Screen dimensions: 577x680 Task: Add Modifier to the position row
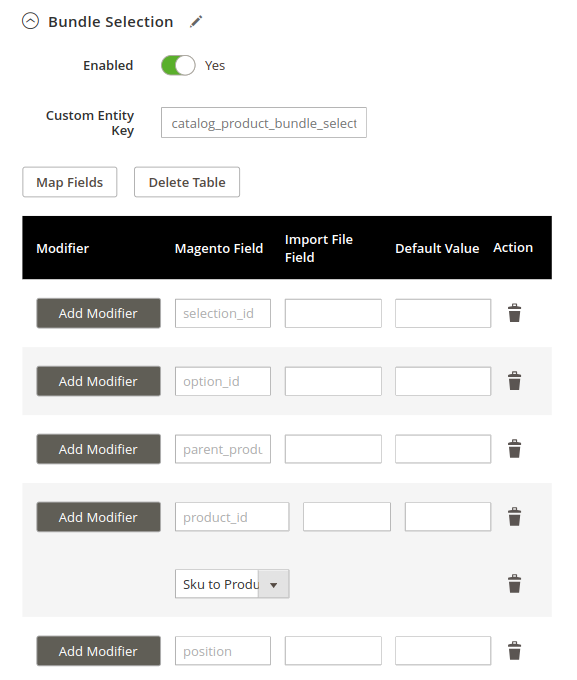coord(98,651)
